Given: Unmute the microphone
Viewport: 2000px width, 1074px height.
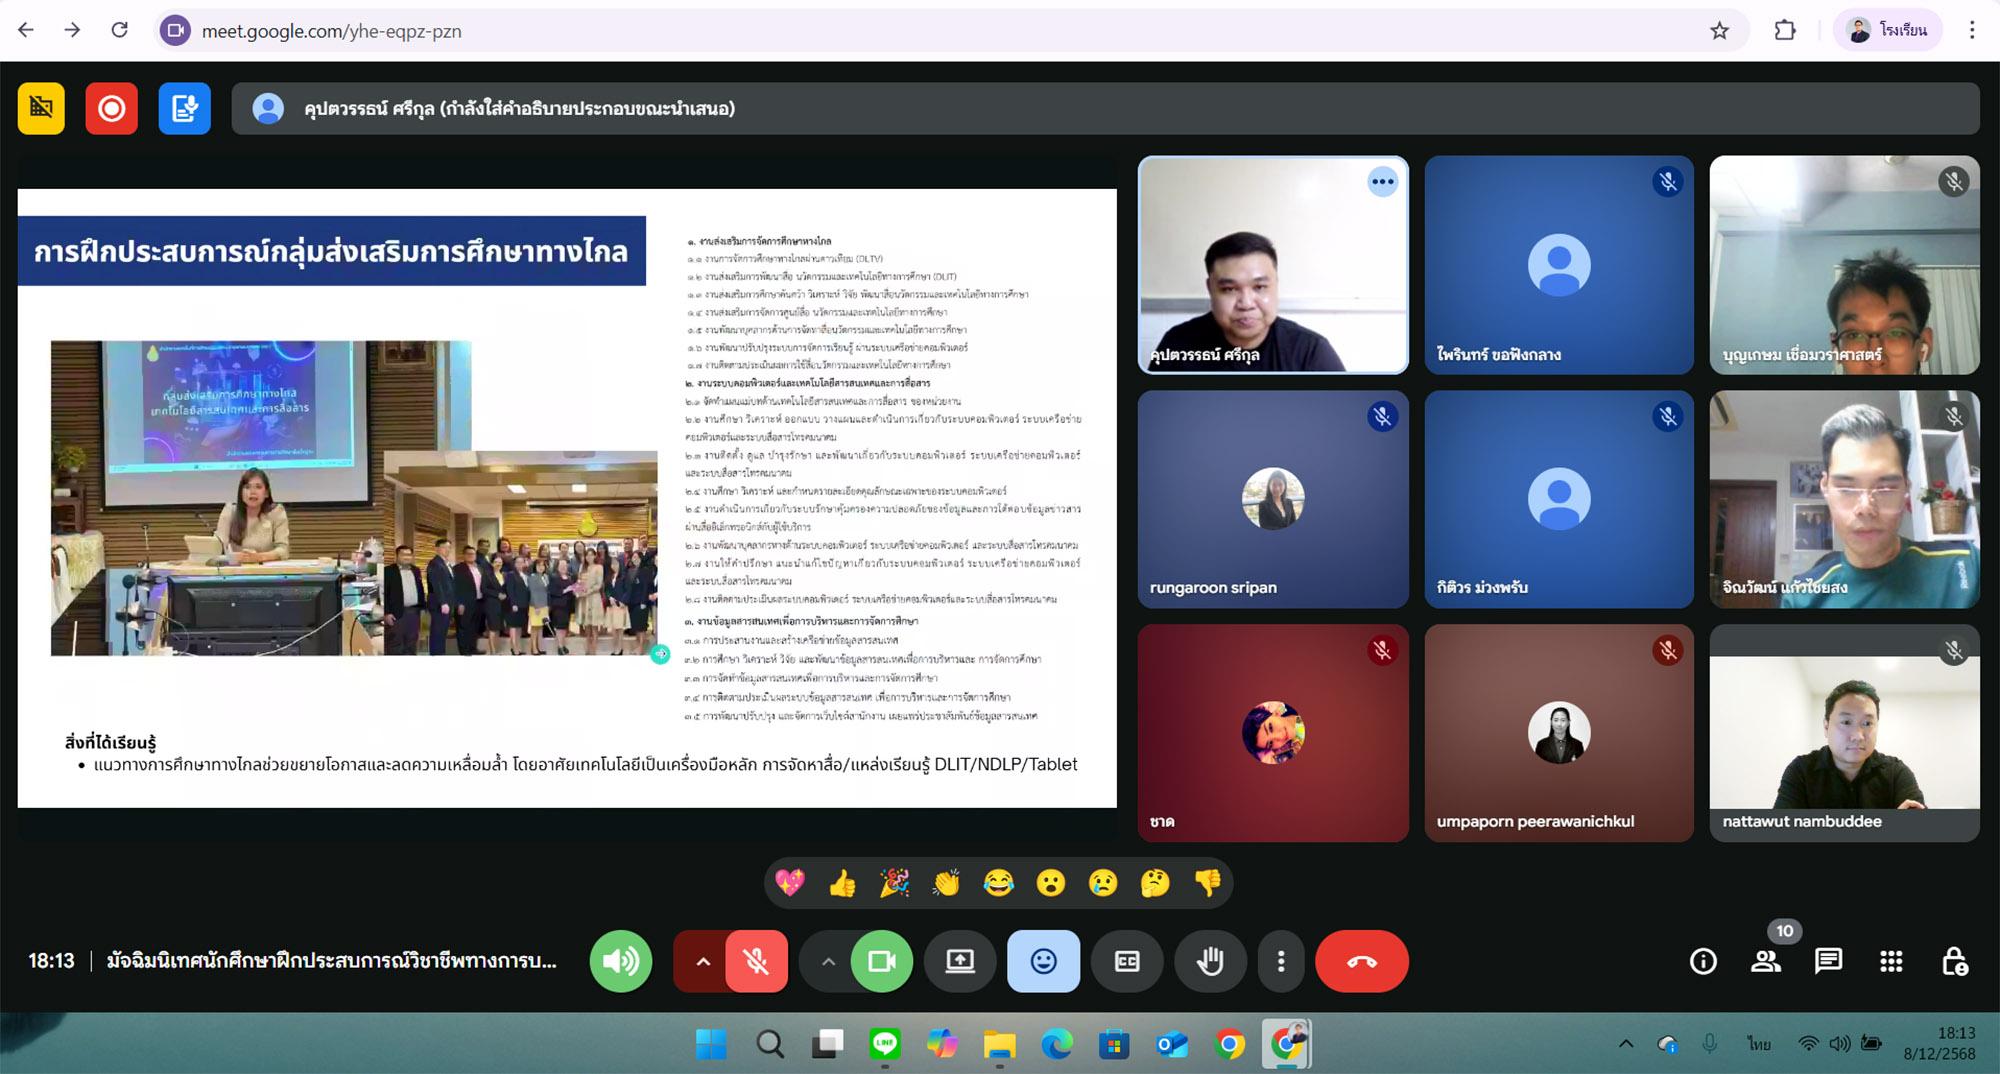Looking at the screenshot, I should [x=756, y=961].
